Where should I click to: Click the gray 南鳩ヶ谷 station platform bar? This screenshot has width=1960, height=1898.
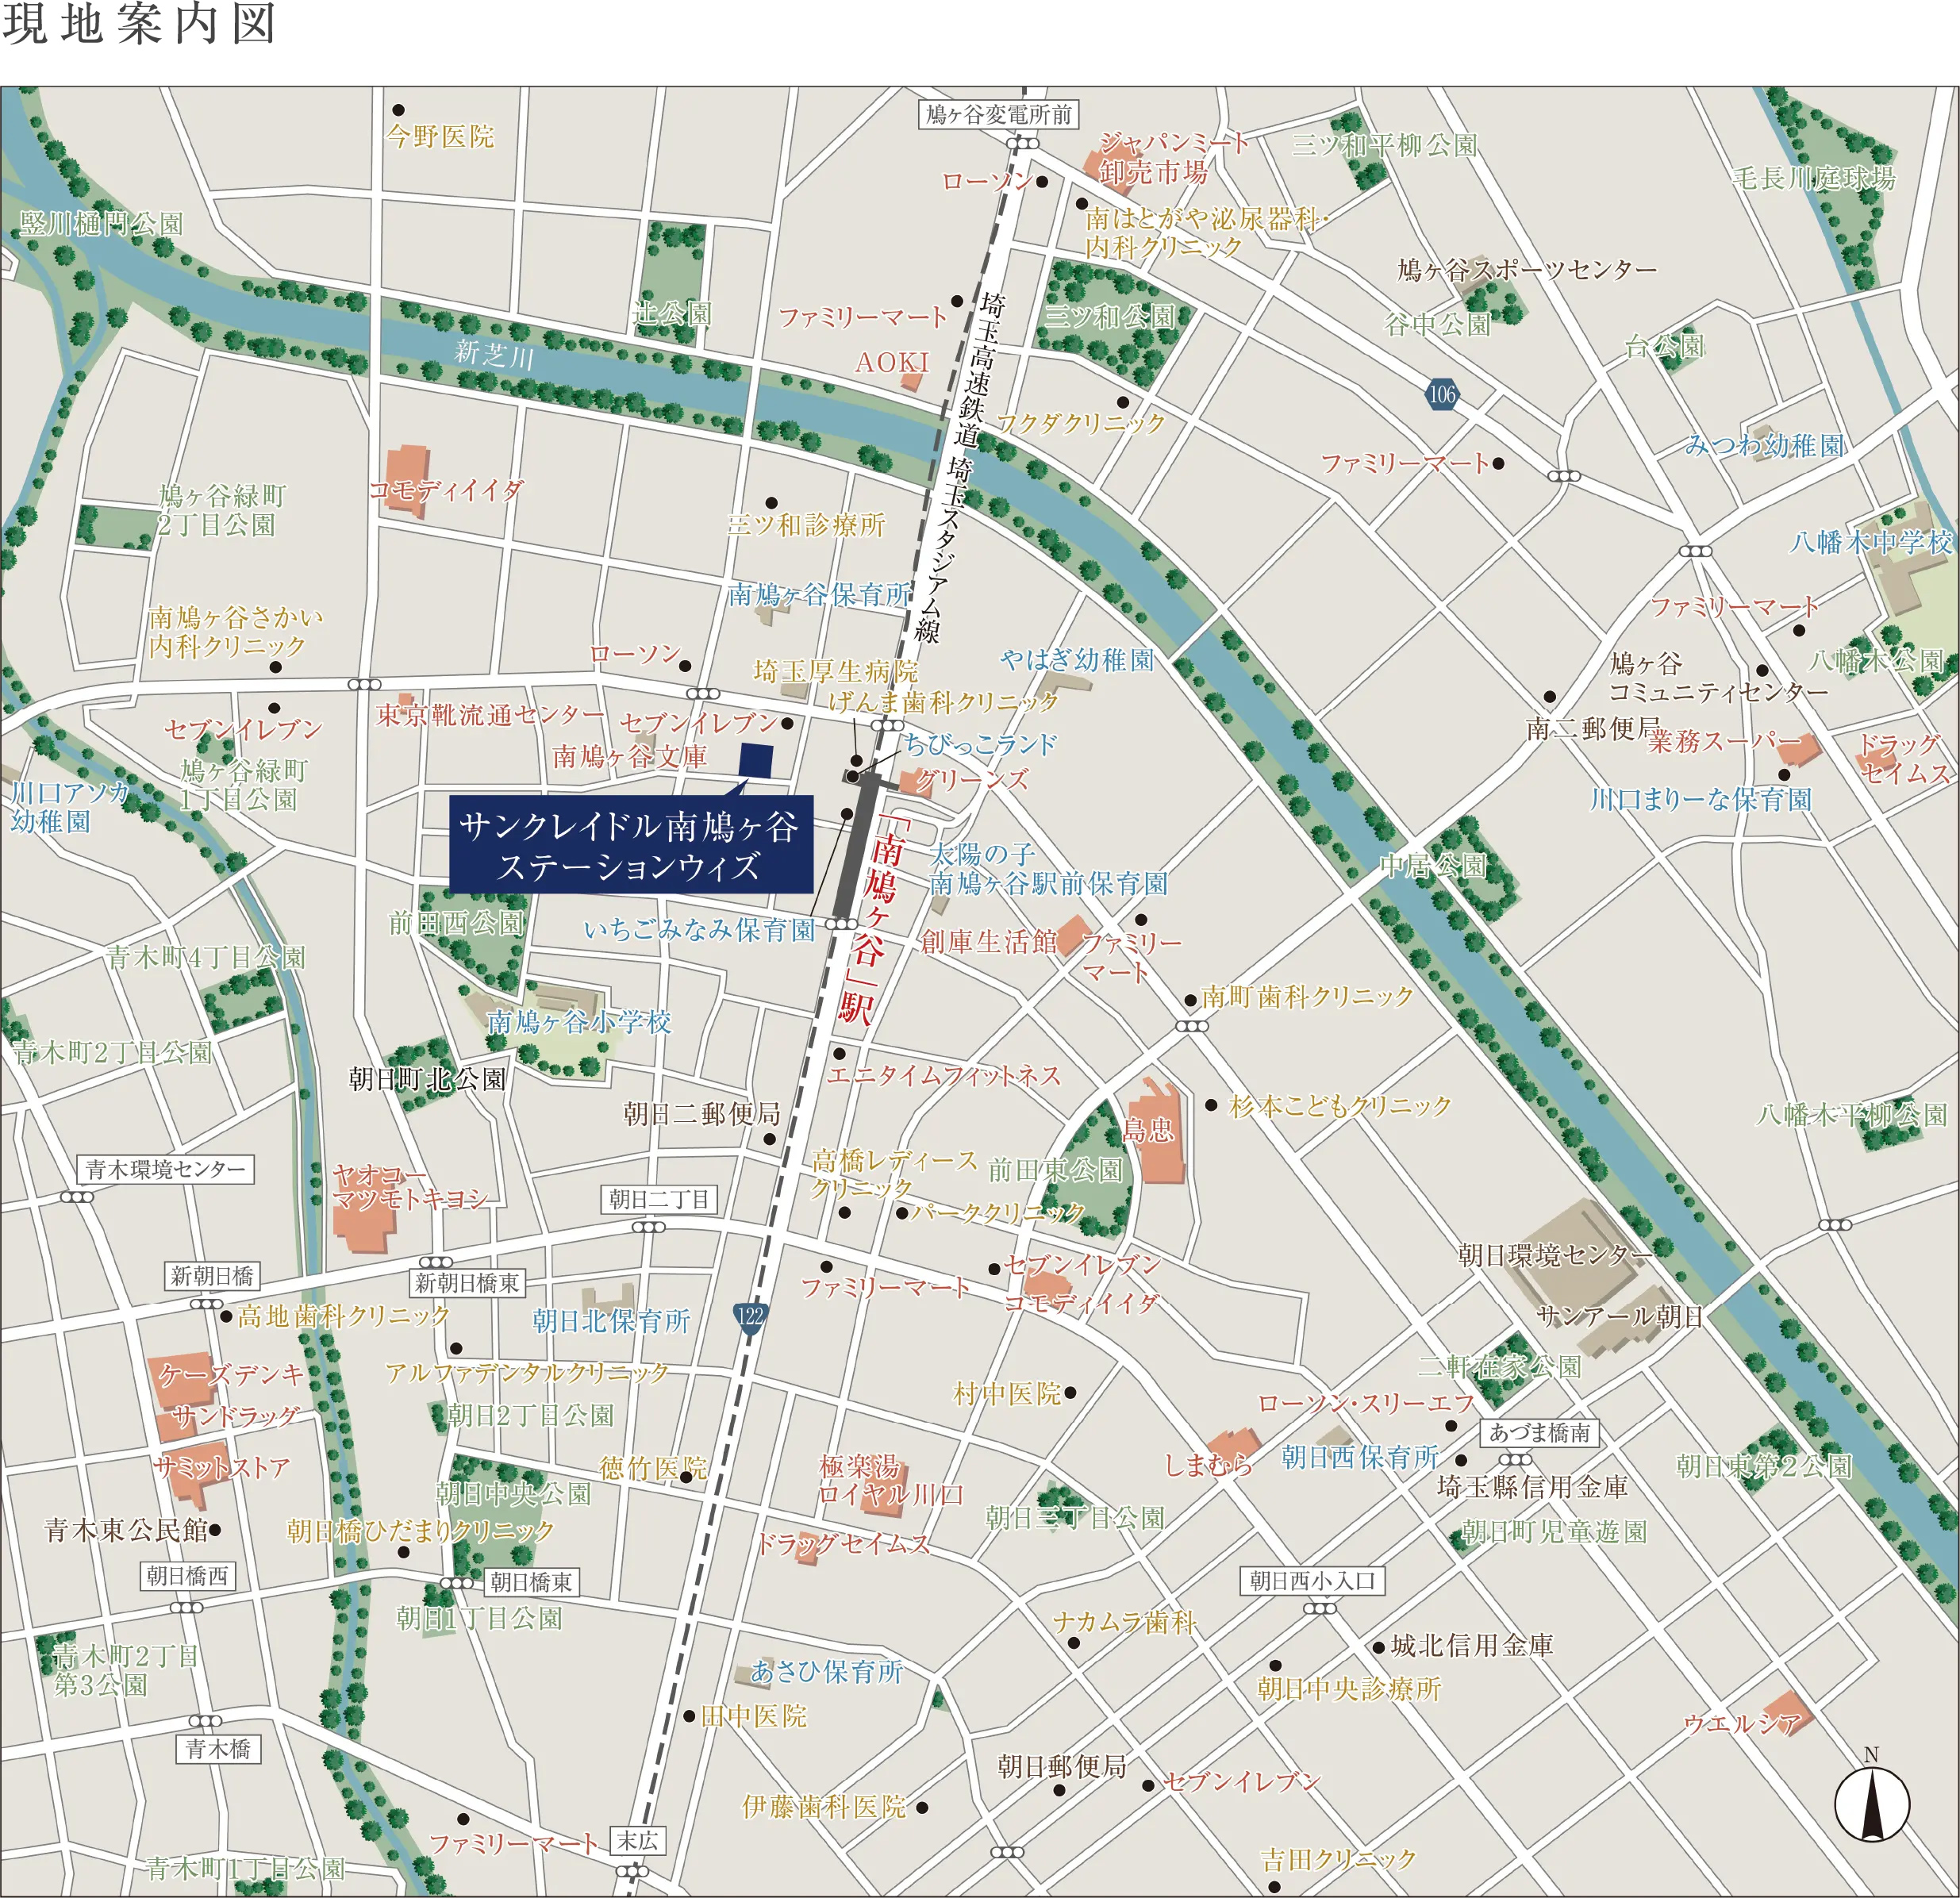click(856, 847)
